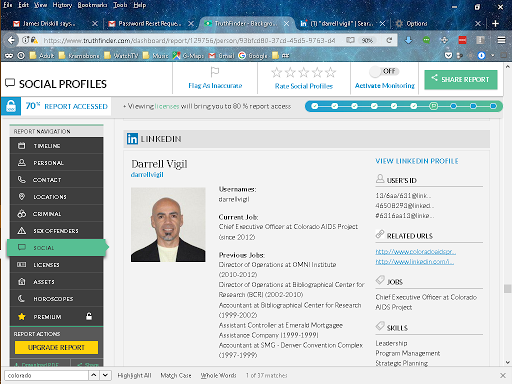Image resolution: width=512 pixels, height=384 pixels.
Task: Click the licenses link in access message
Action: point(167,106)
